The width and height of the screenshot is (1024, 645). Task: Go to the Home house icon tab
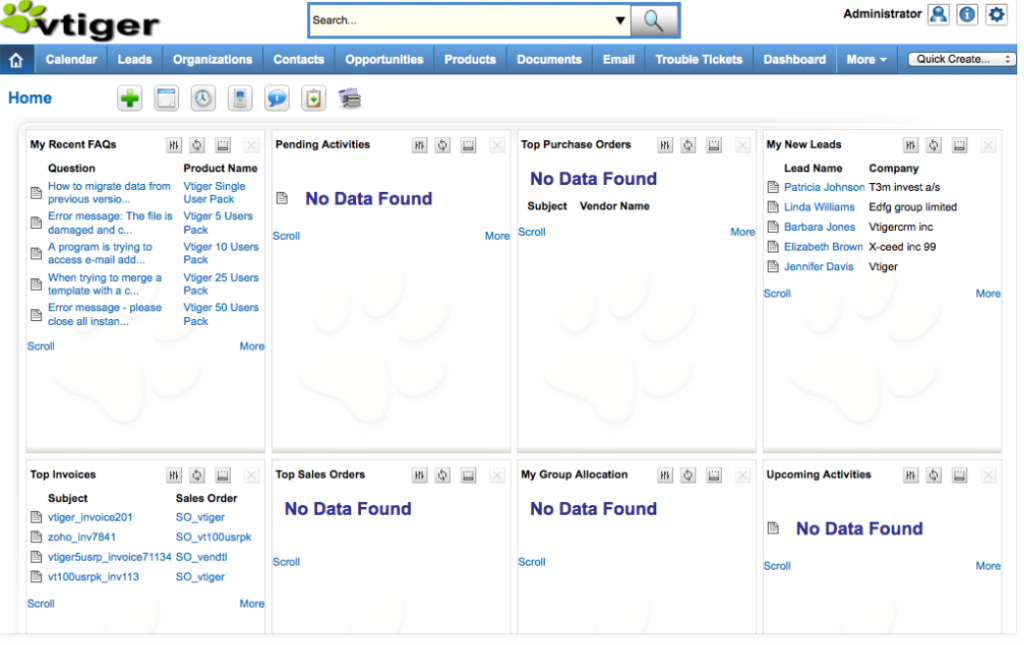(x=16, y=60)
